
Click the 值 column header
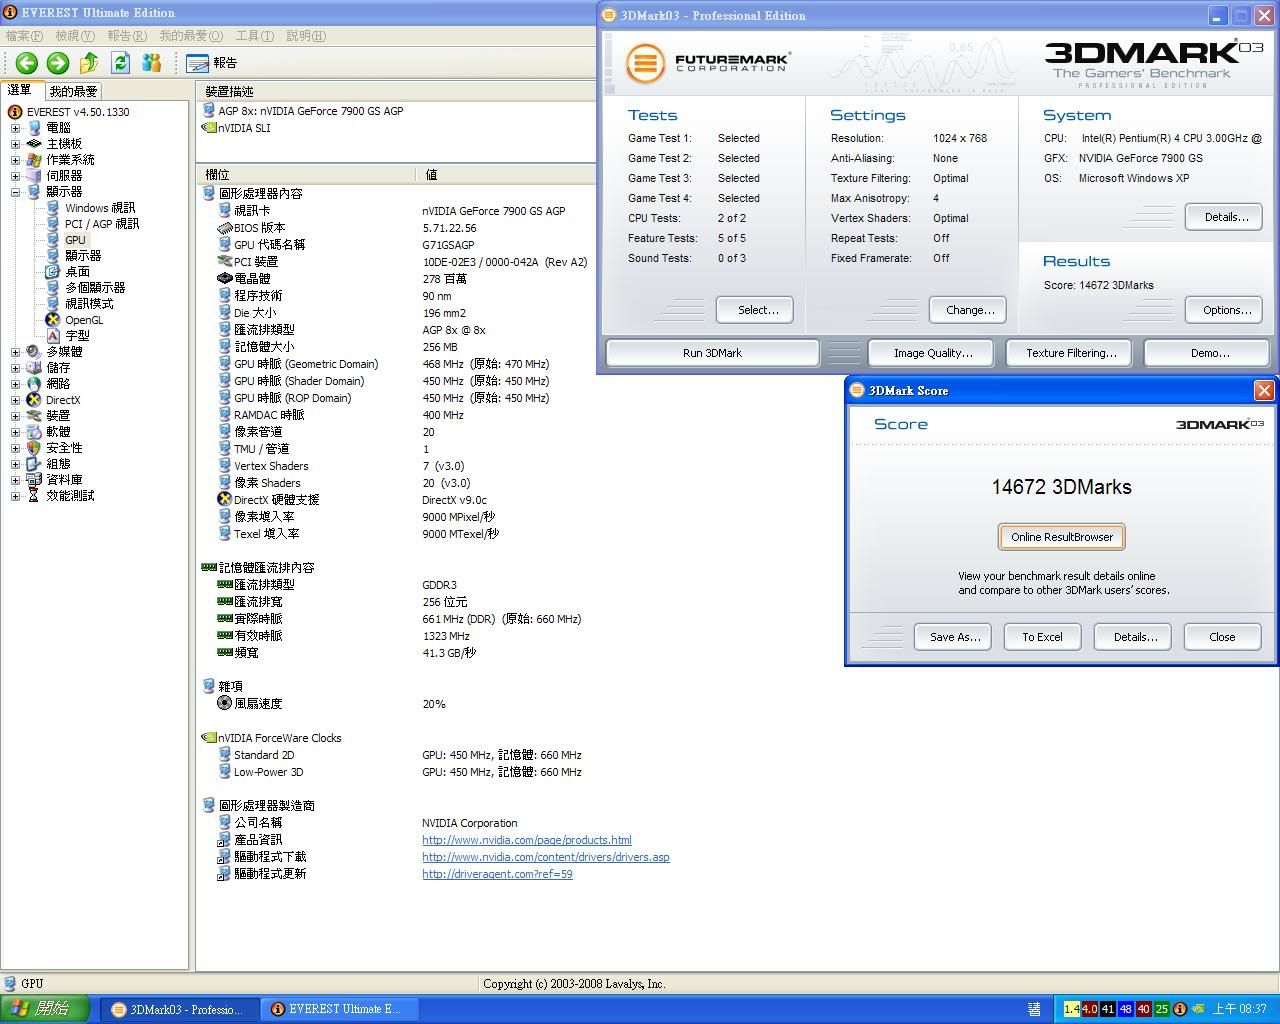(x=432, y=174)
